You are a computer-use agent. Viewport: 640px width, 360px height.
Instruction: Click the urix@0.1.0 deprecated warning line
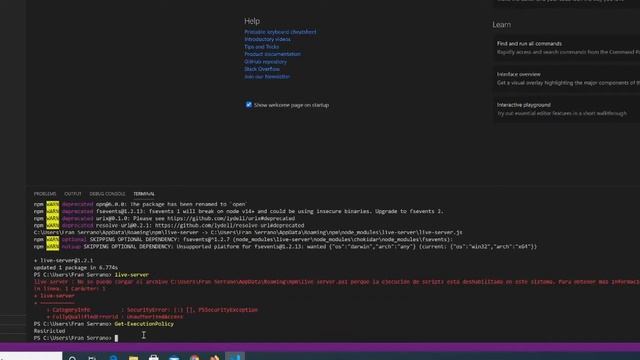(x=164, y=218)
